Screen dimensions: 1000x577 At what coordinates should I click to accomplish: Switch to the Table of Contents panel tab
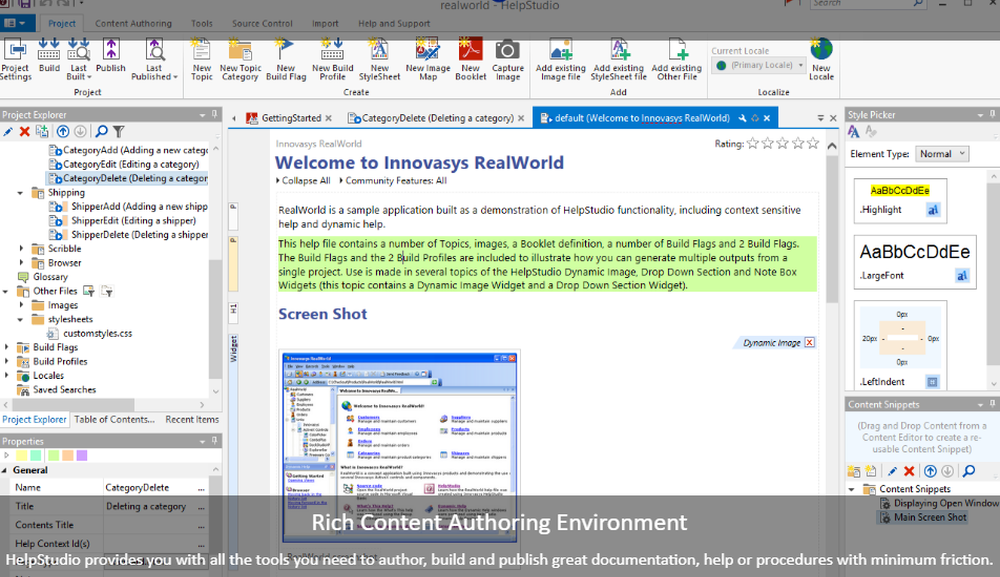[x=114, y=420]
